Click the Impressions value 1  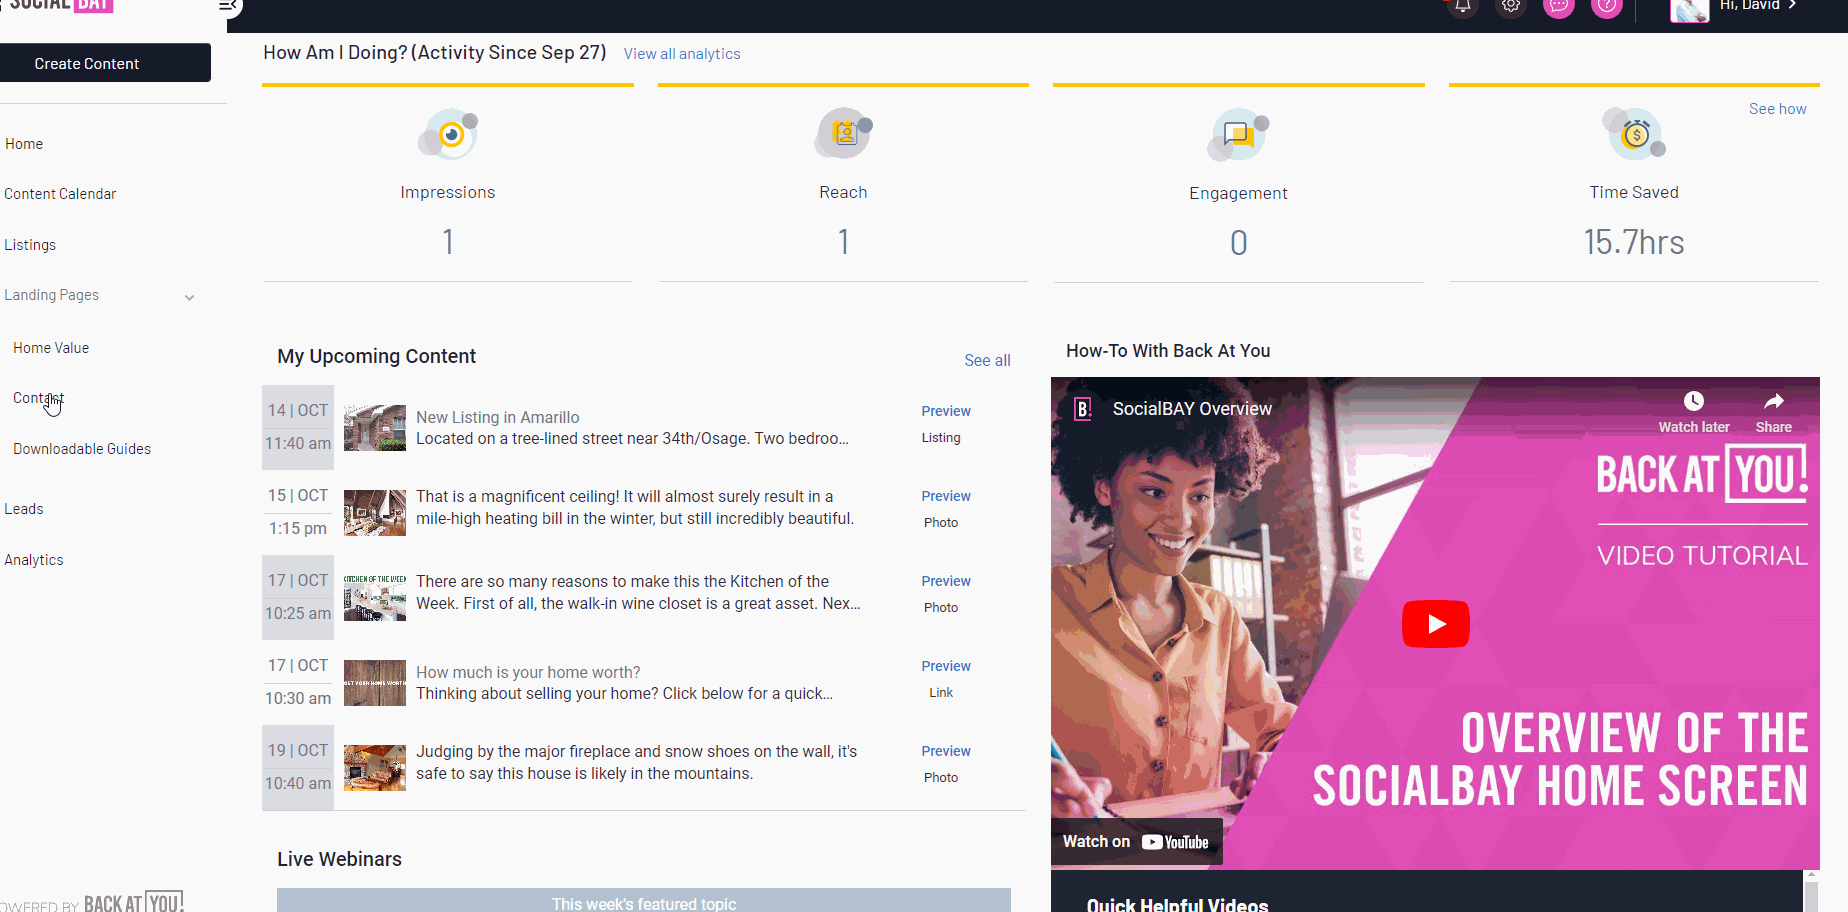click(448, 242)
